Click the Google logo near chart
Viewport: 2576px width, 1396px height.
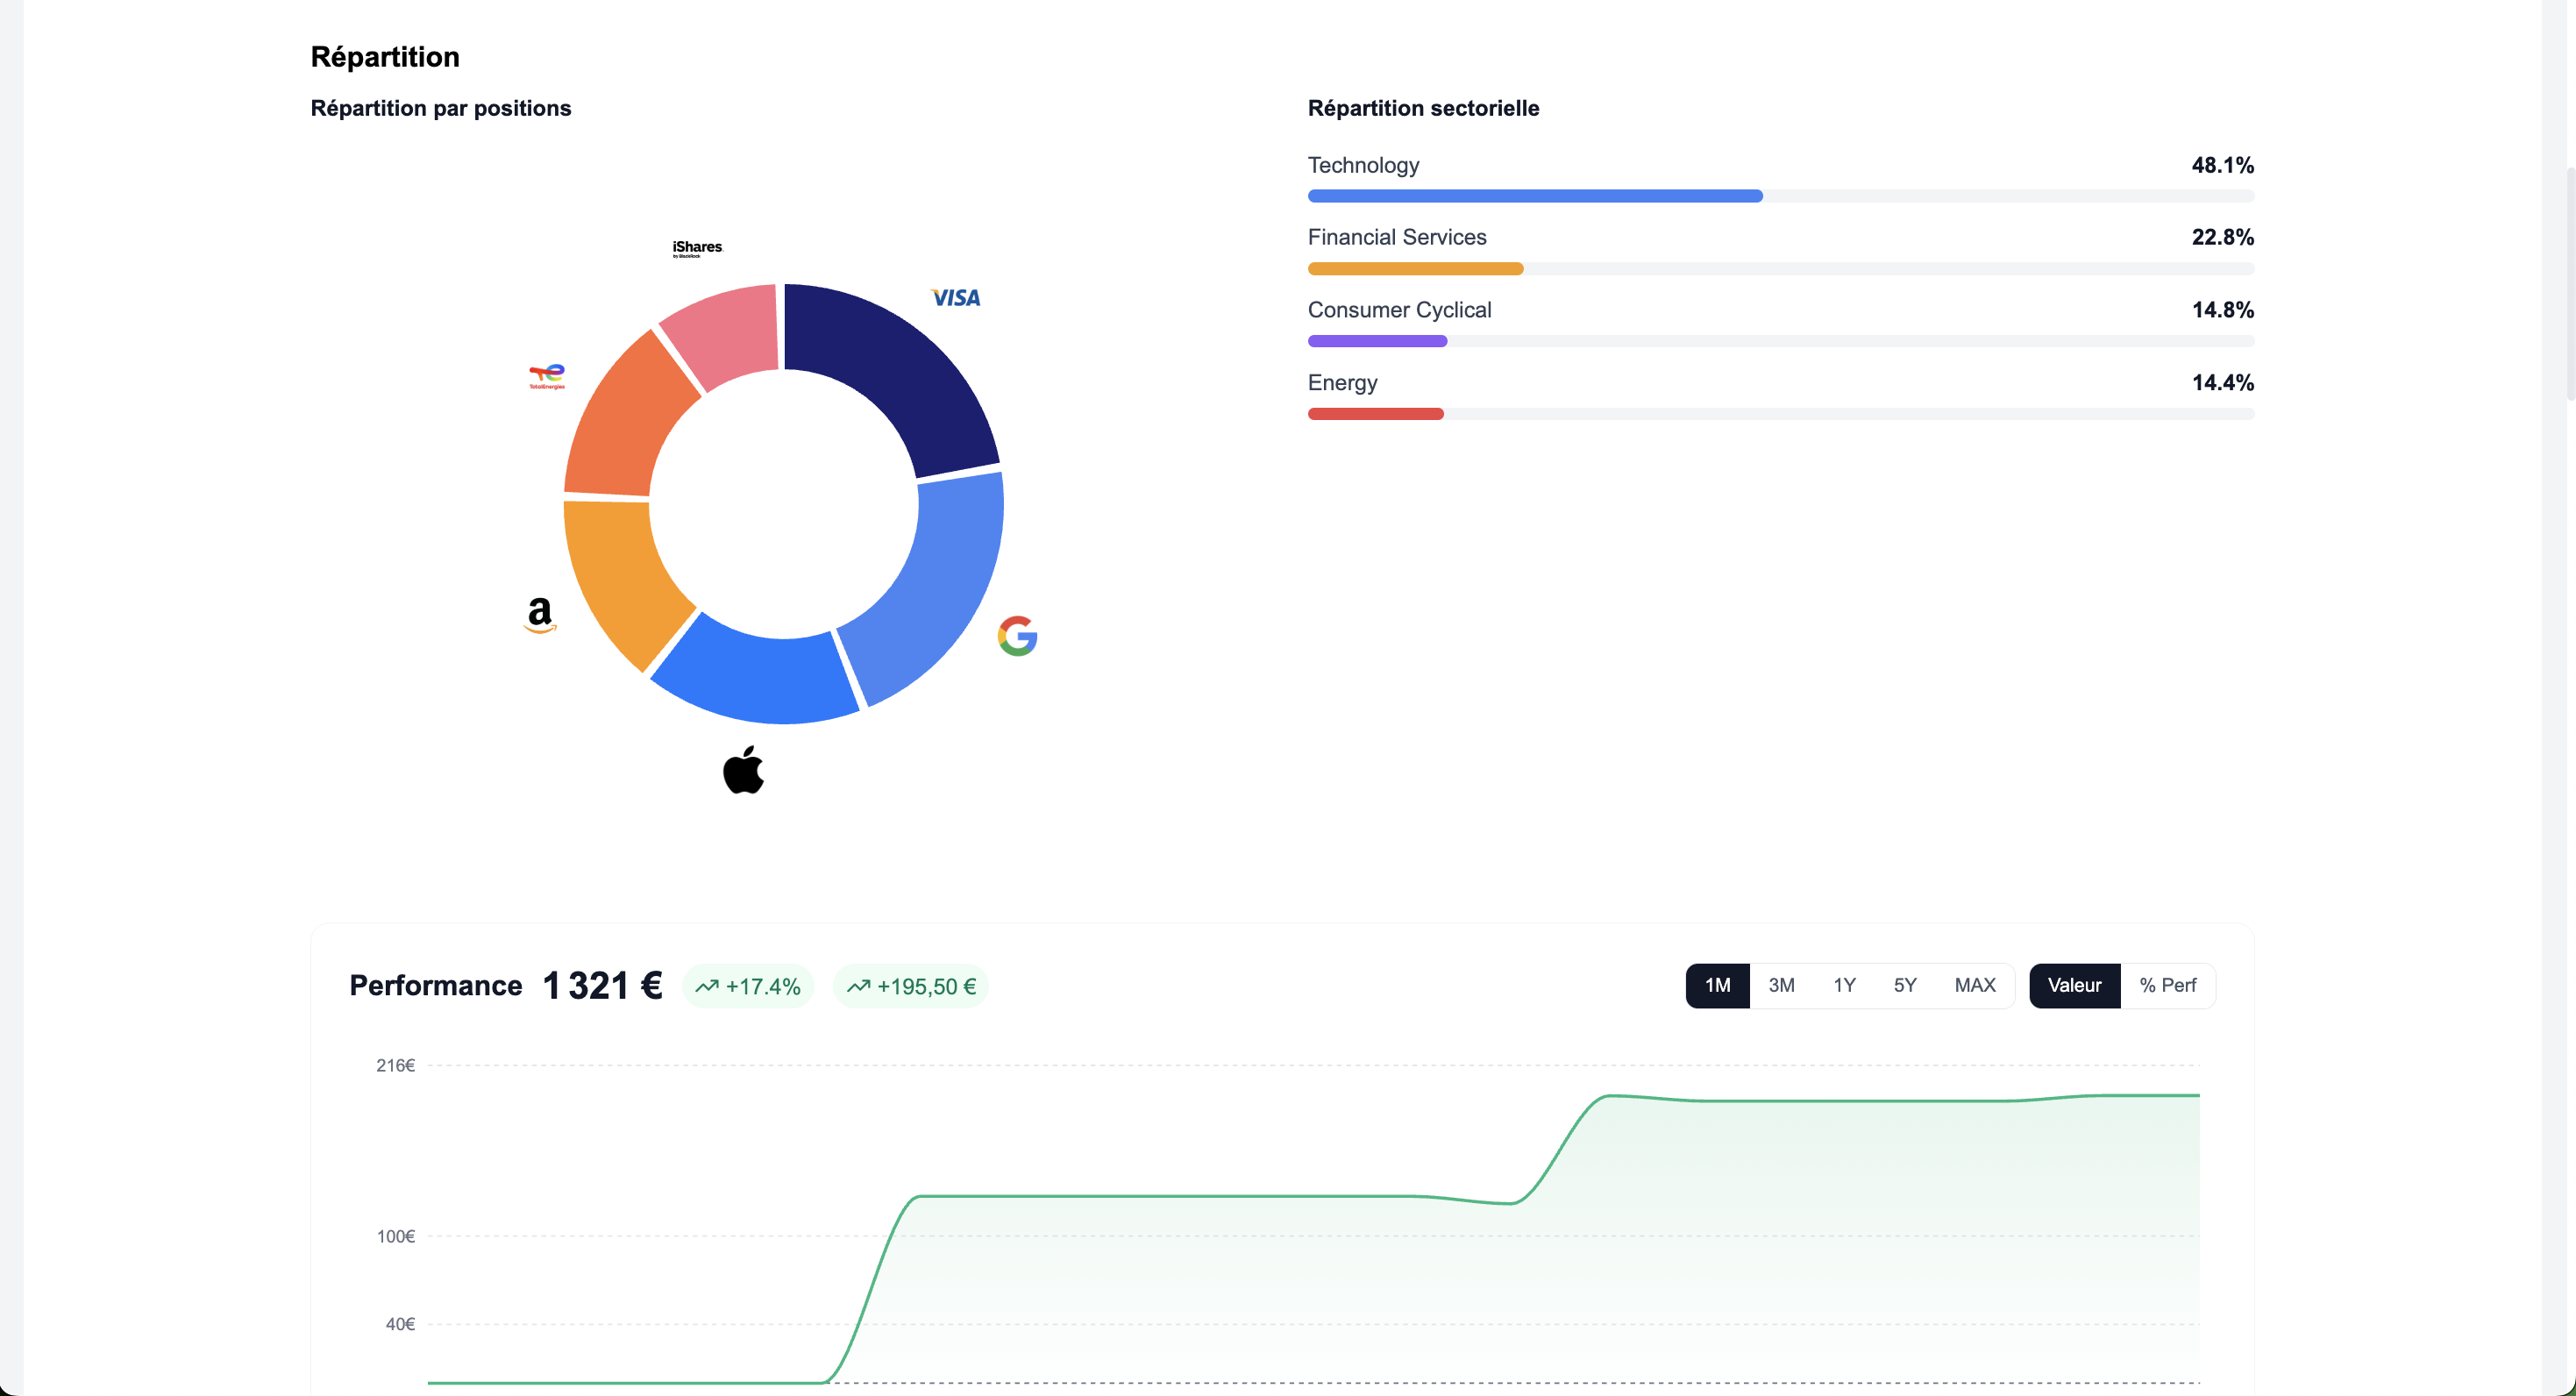pos(1017,636)
